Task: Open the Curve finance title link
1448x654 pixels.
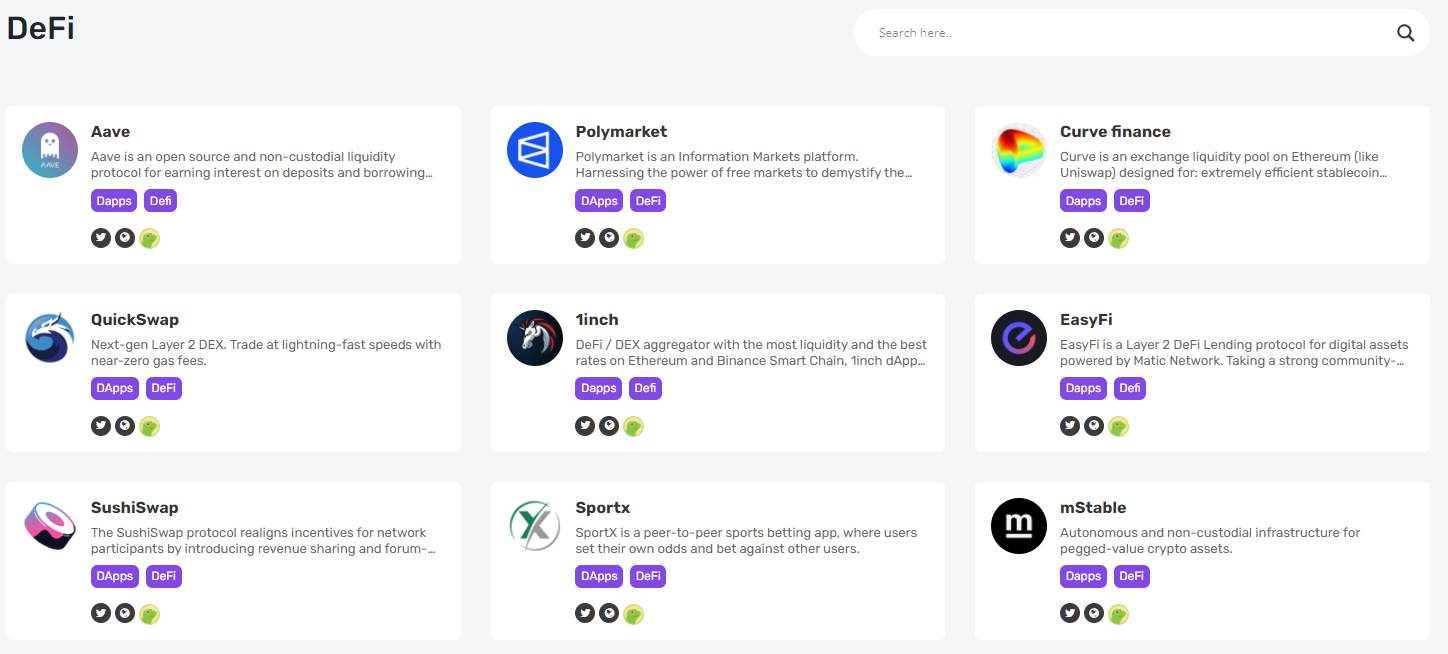Action: [1115, 132]
